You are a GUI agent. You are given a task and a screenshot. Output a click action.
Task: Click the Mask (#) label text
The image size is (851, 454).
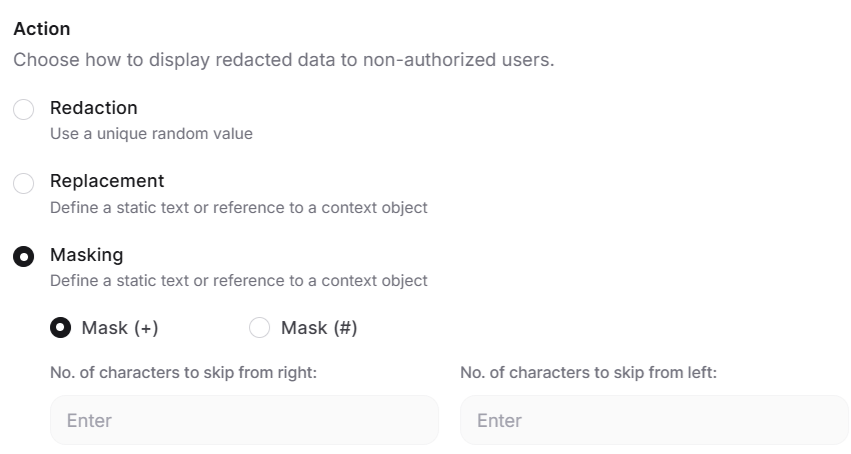pos(319,328)
